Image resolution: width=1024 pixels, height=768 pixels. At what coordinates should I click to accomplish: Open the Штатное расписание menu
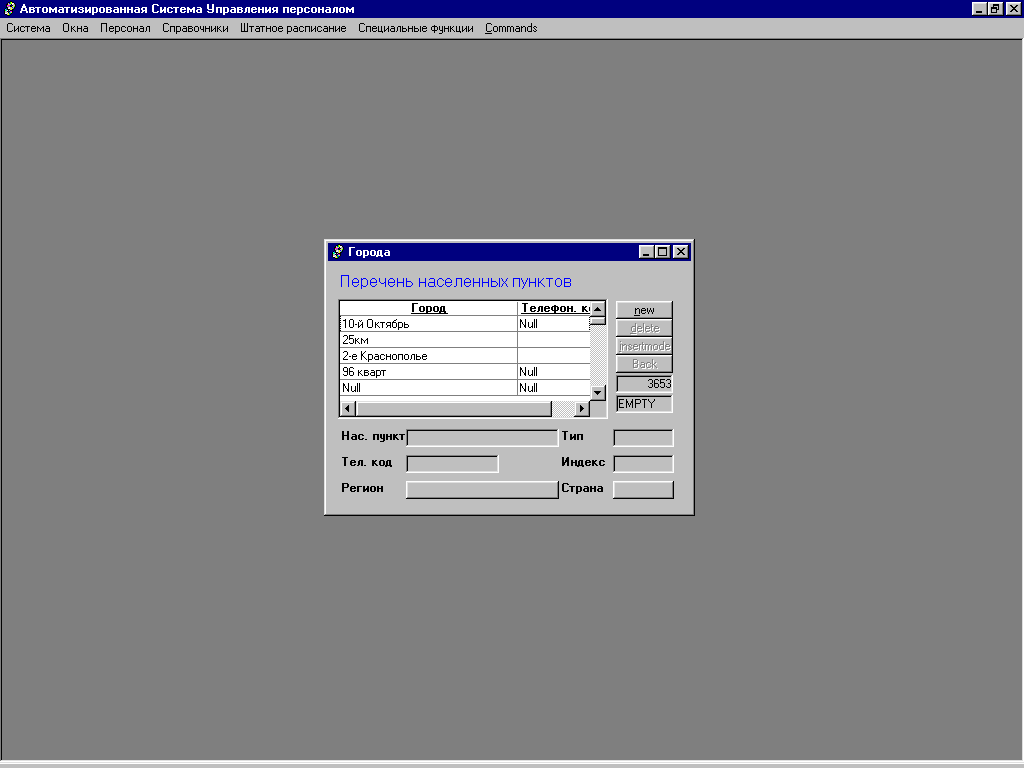pyautogui.click(x=293, y=28)
